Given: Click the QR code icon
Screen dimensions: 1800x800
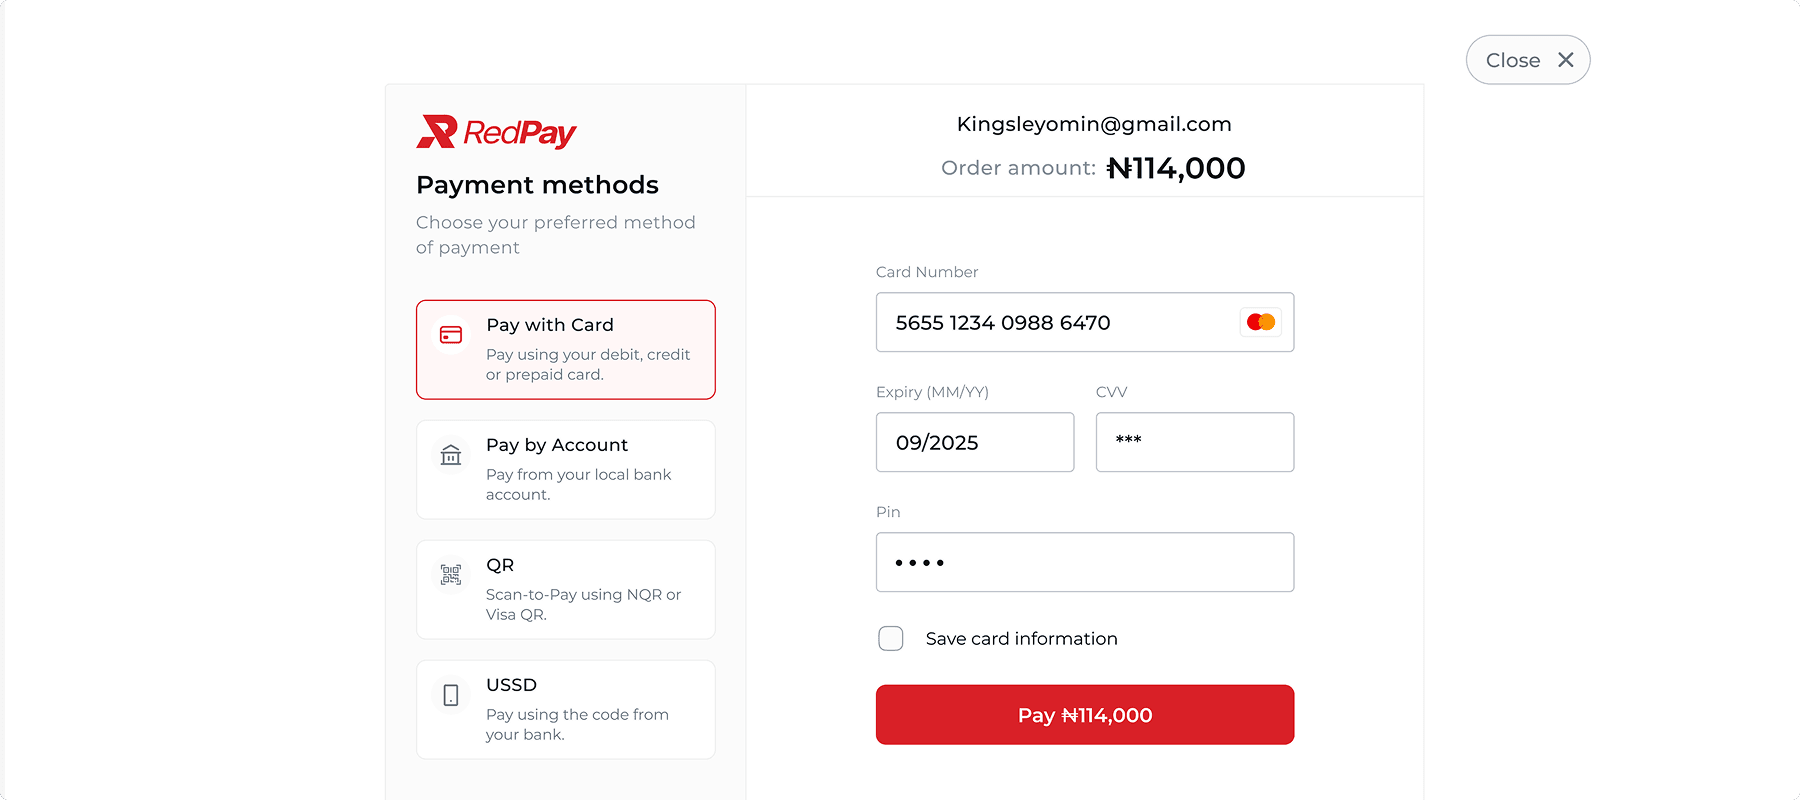Looking at the screenshot, I should click(x=451, y=575).
